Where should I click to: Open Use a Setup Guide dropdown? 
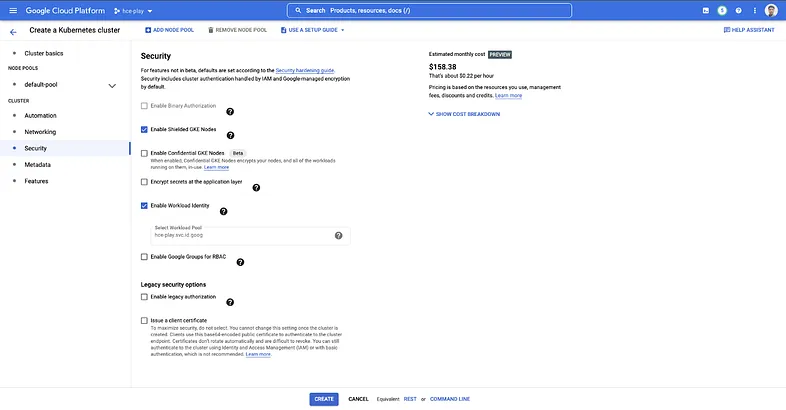tap(313, 30)
